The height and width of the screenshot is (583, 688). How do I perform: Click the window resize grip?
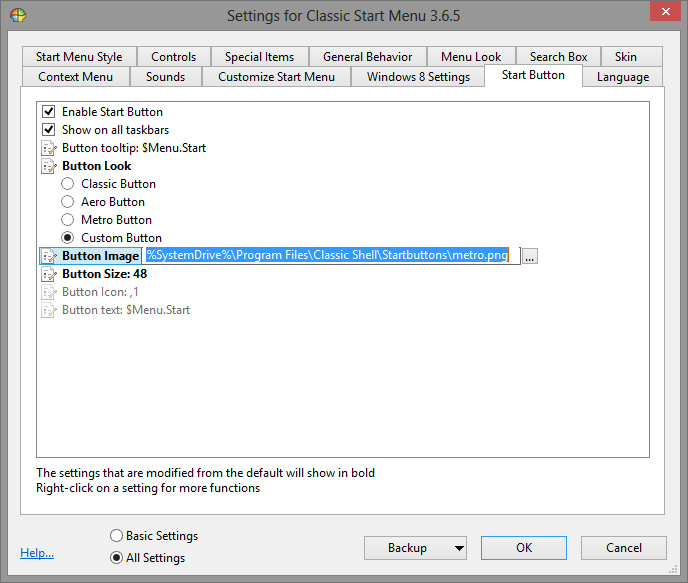[x=673, y=569]
